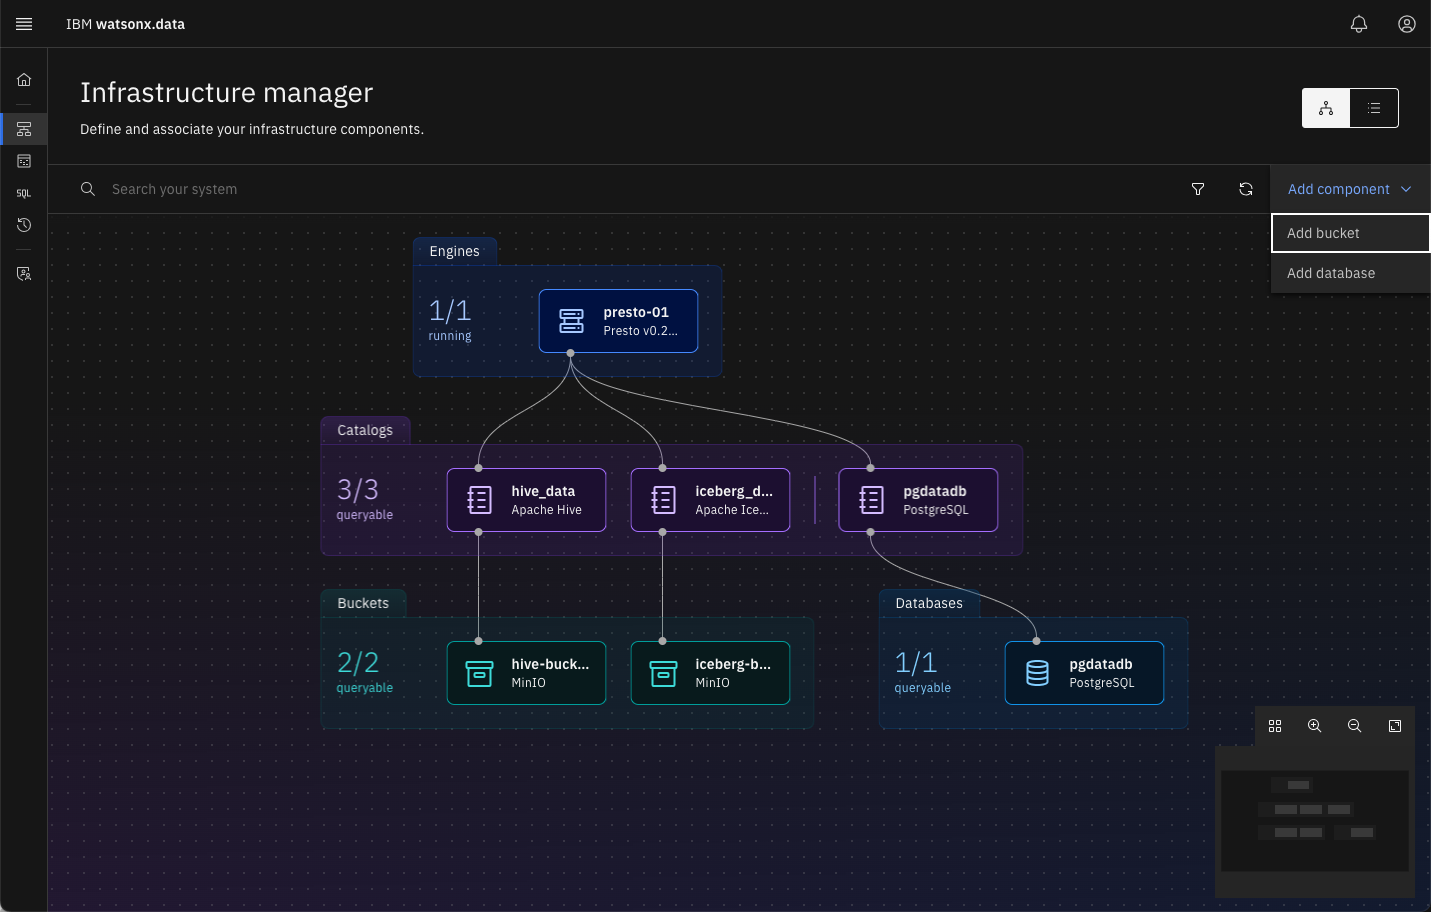Auto-arrange the canvas layout
The image size is (1431, 912).
(x=1275, y=726)
